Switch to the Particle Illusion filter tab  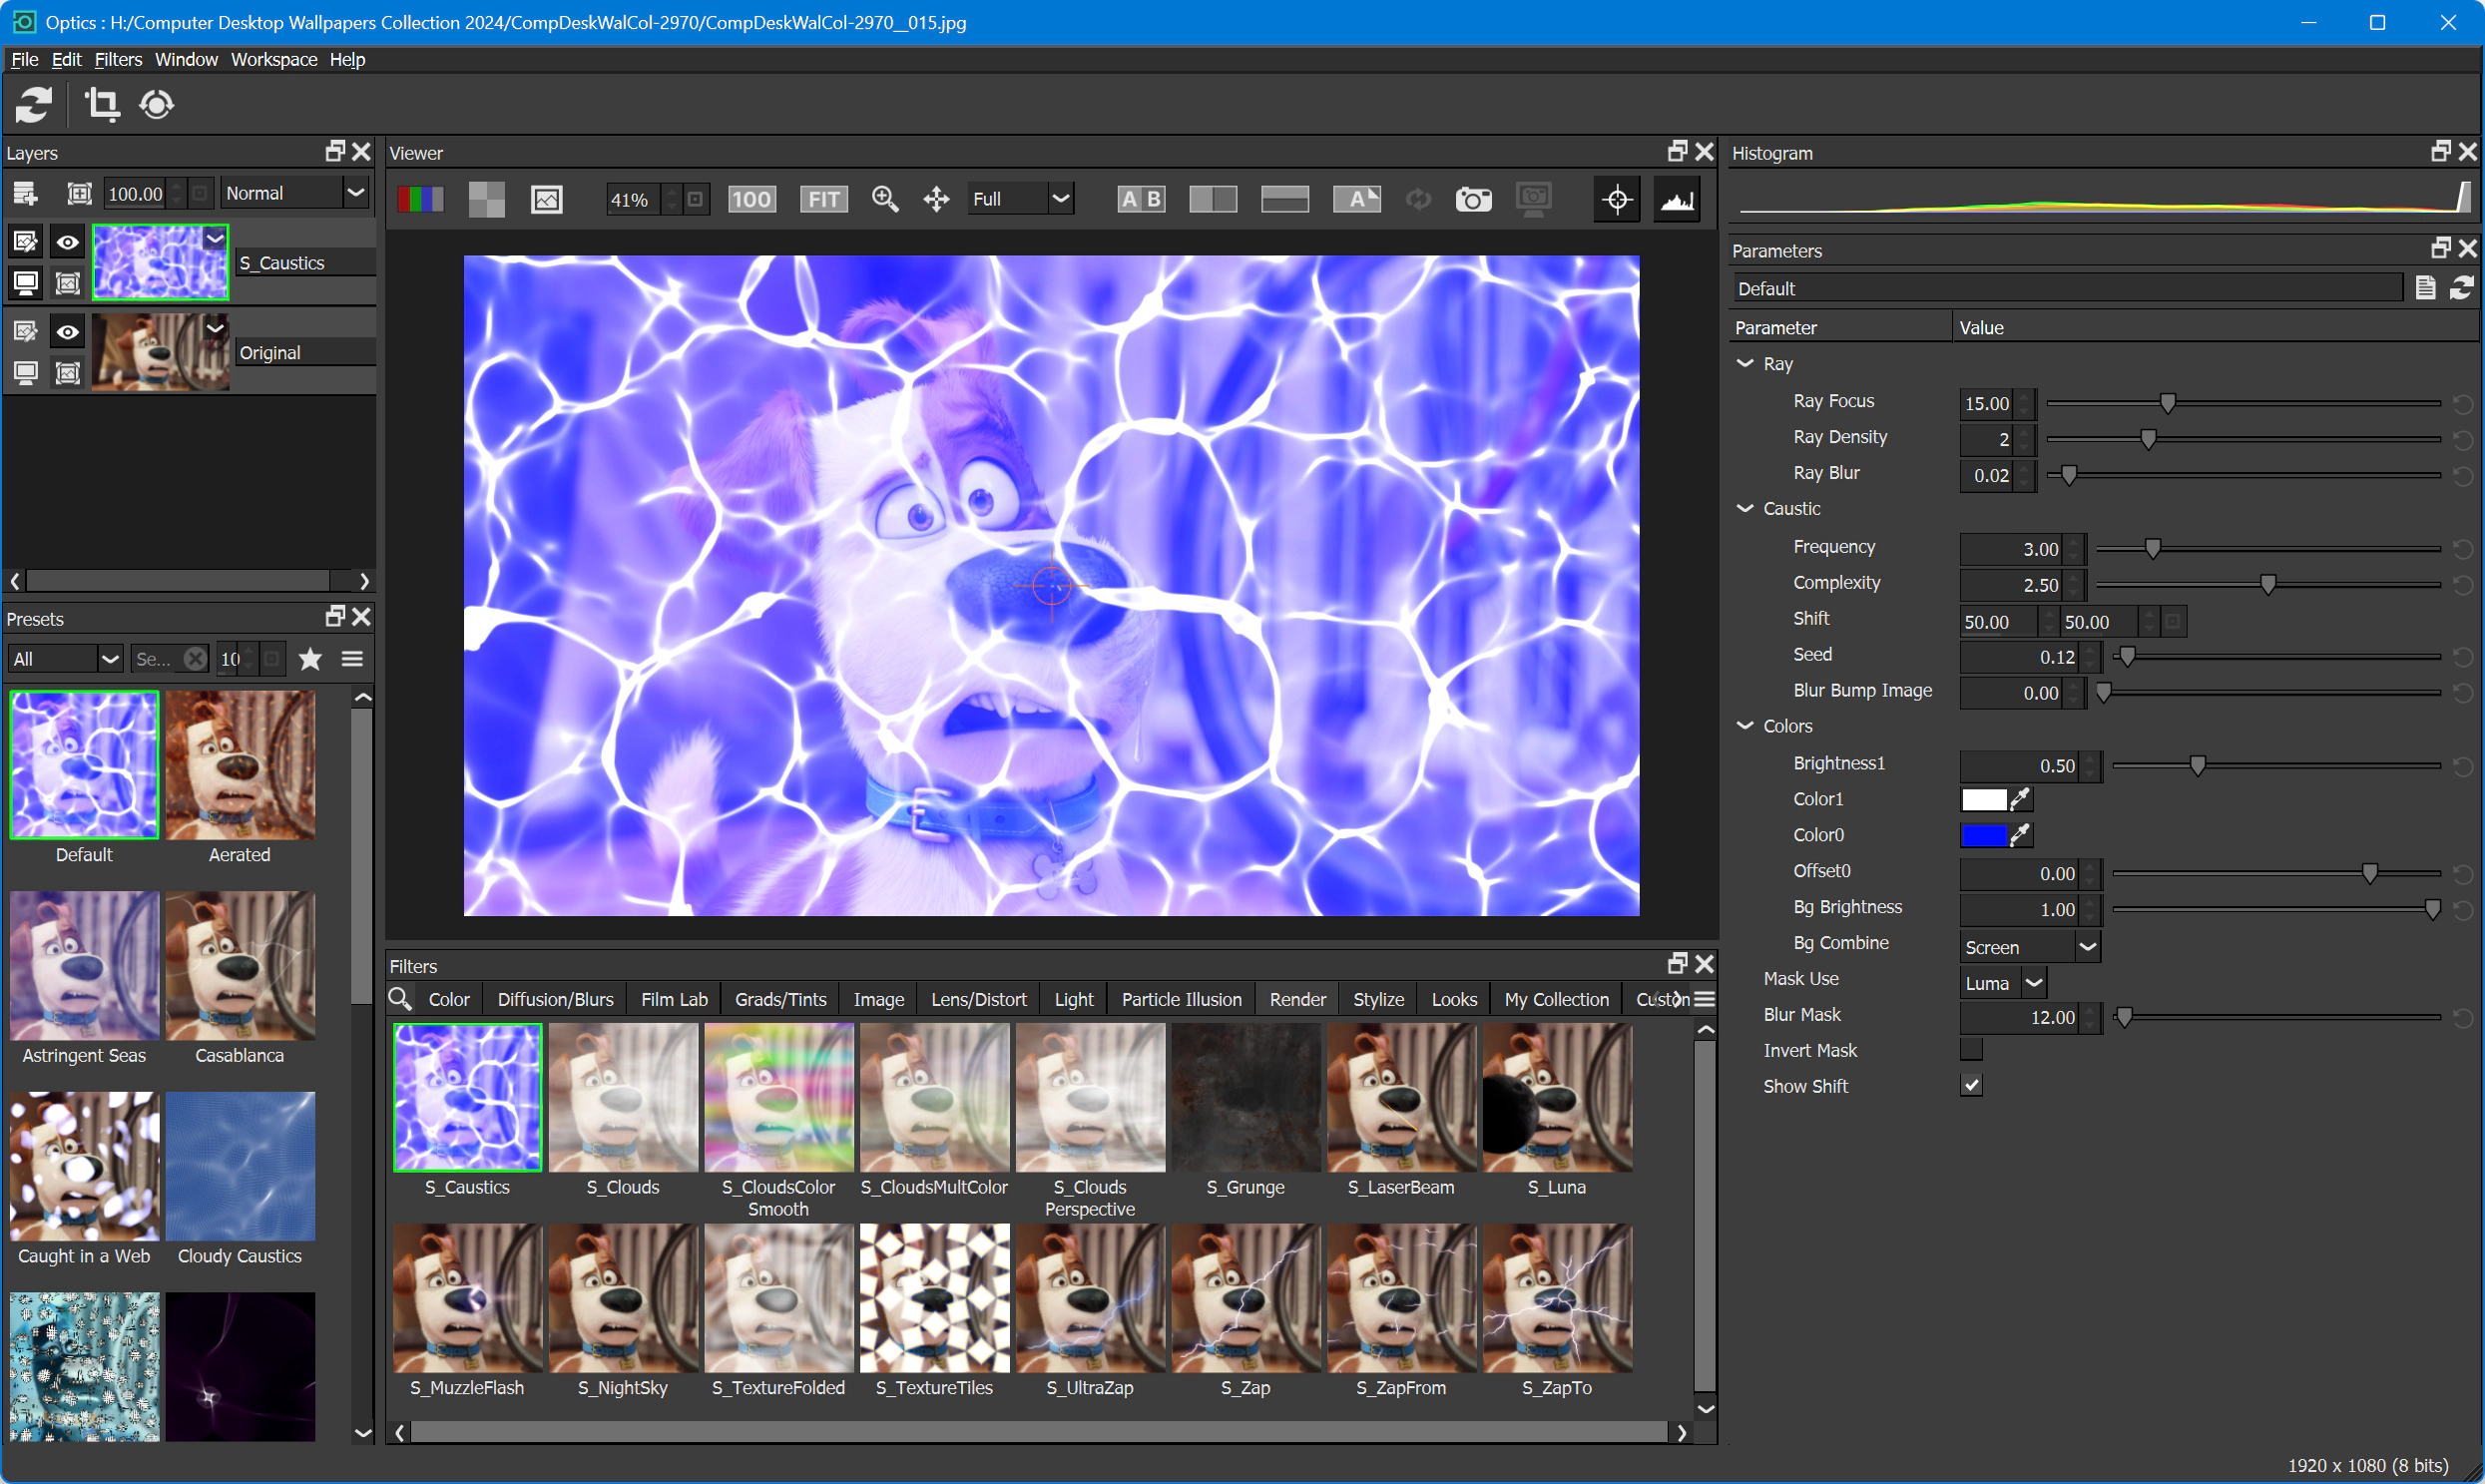[x=1181, y=999]
